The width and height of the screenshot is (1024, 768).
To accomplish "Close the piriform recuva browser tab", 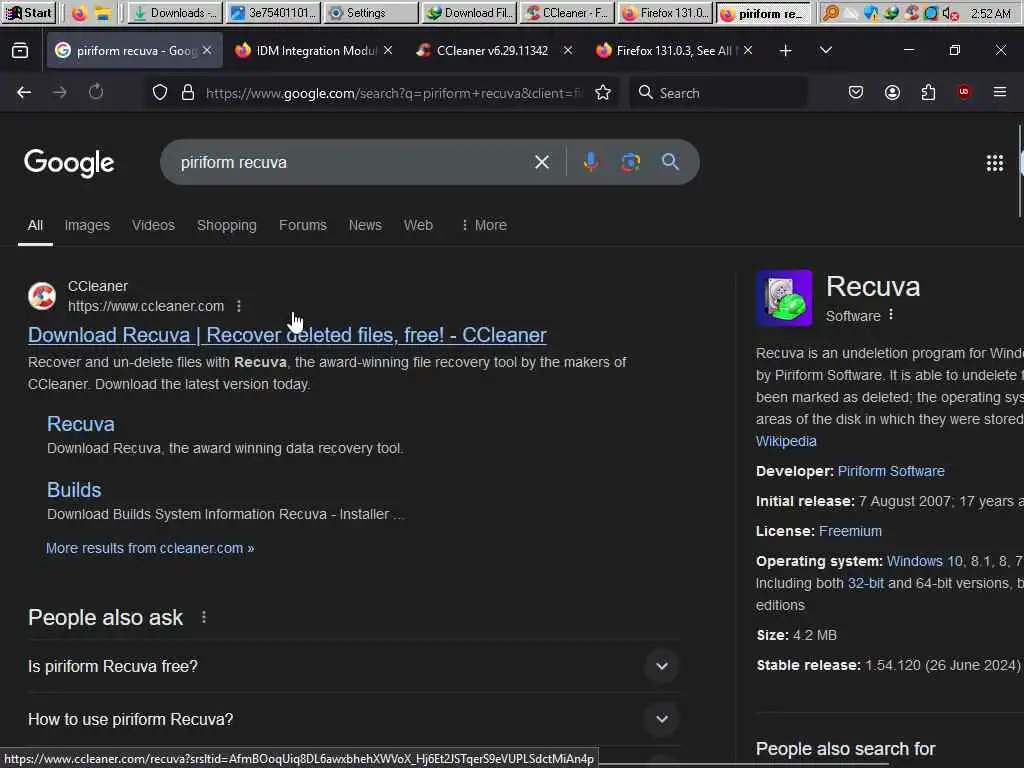I will click(x=207, y=50).
